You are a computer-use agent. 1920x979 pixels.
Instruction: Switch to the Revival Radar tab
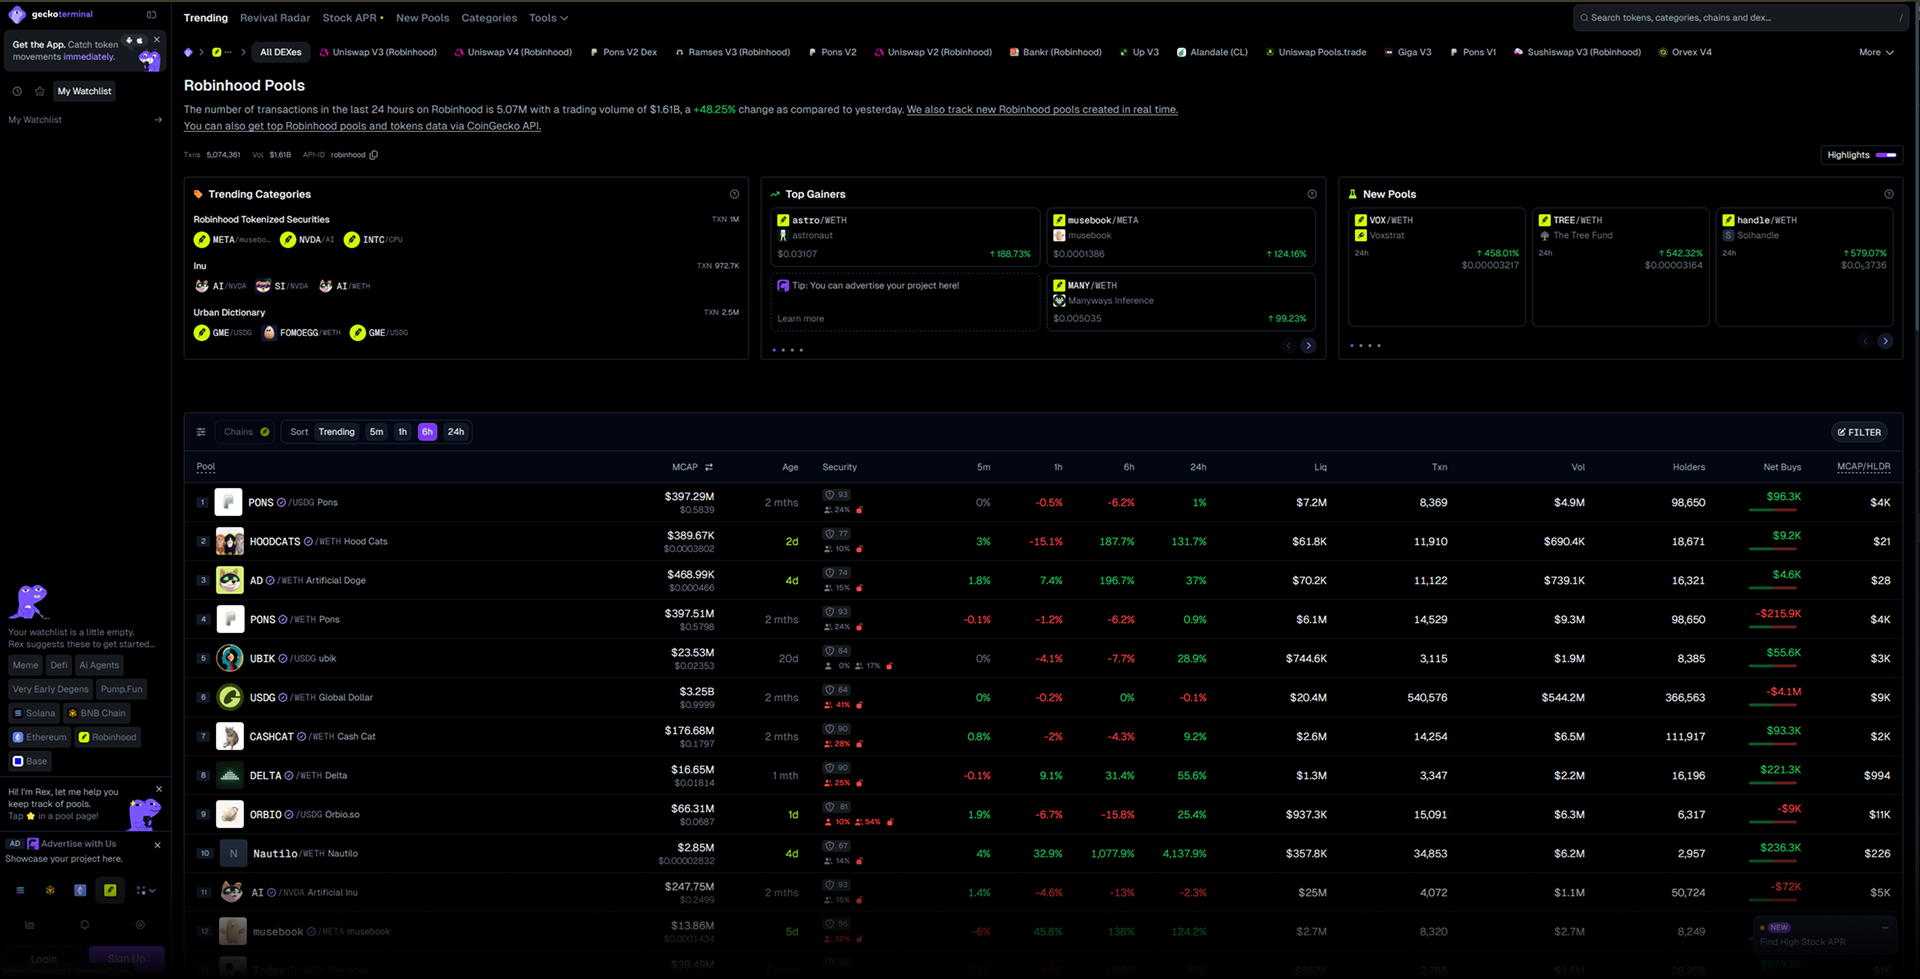click(275, 18)
